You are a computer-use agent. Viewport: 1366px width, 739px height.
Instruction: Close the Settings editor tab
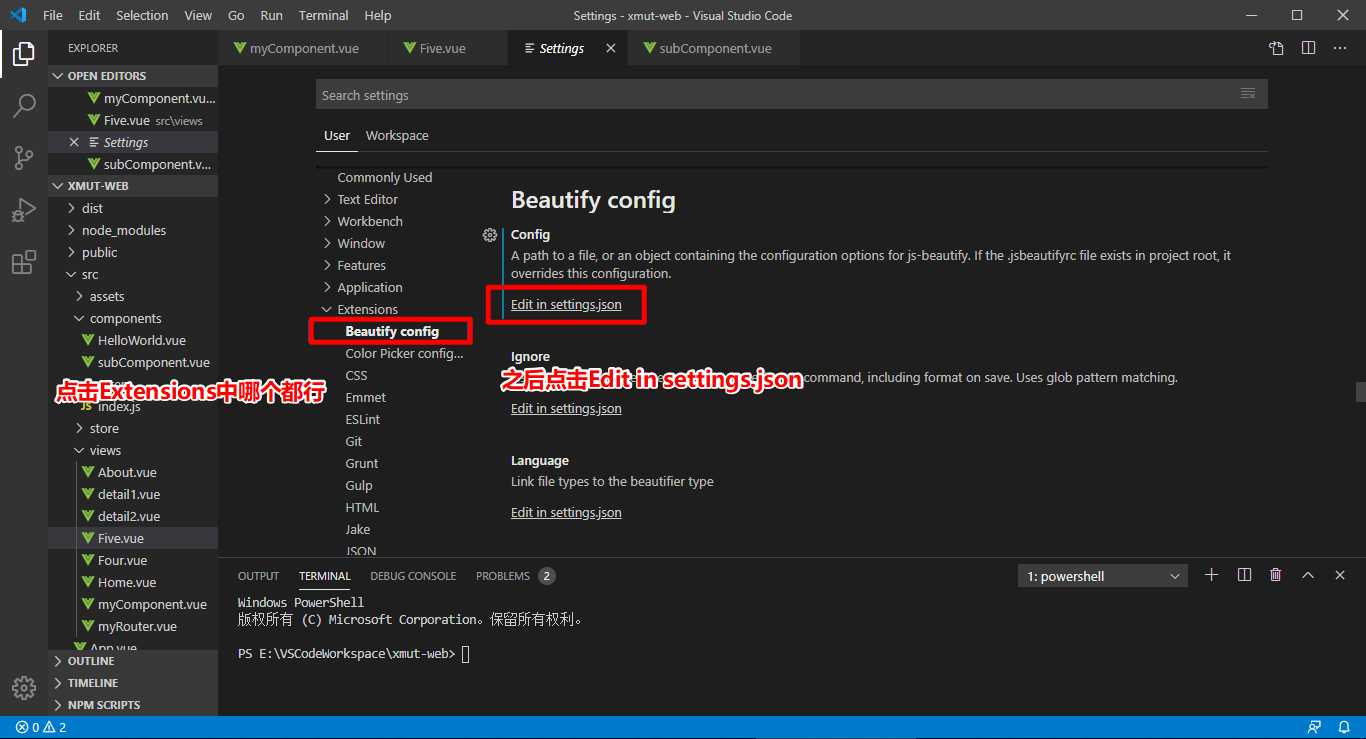point(611,48)
